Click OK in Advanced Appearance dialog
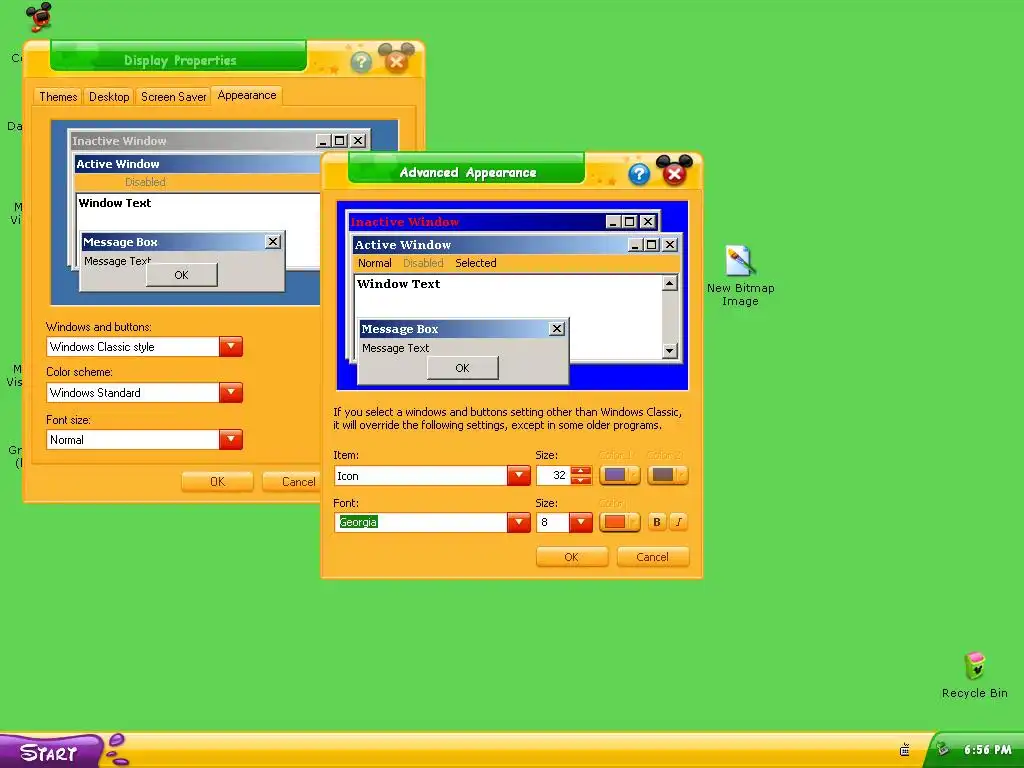This screenshot has width=1024, height=768. pos(571,557)
